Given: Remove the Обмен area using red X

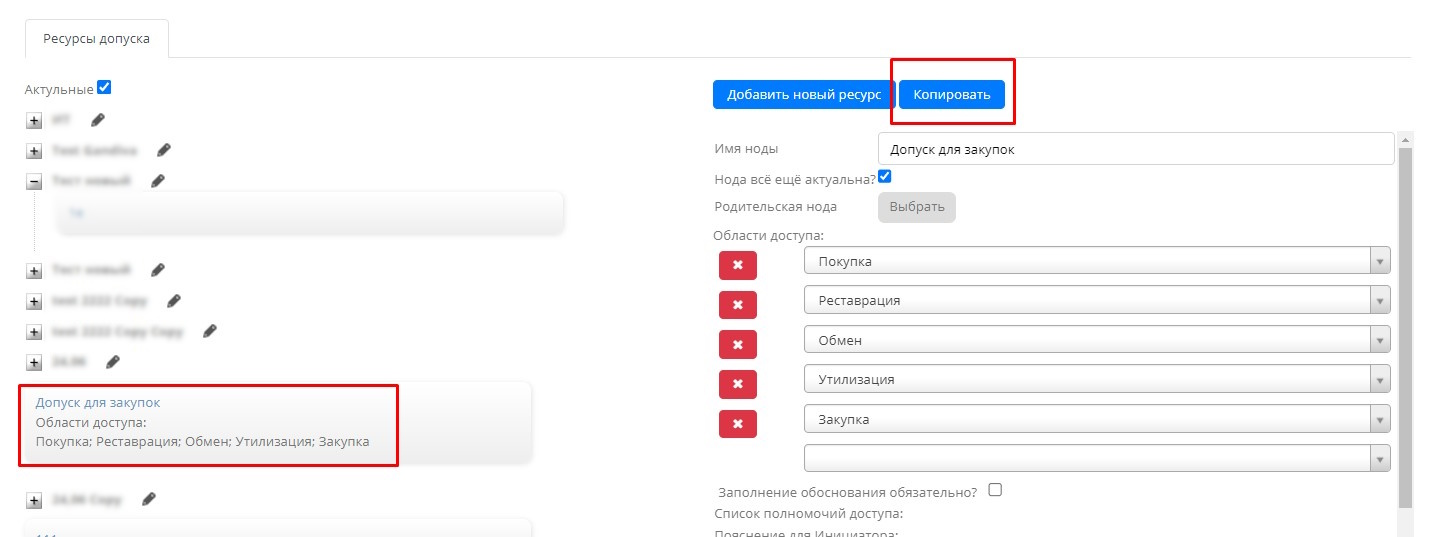Looking at the screenshot, I should (x=737, y=344).
